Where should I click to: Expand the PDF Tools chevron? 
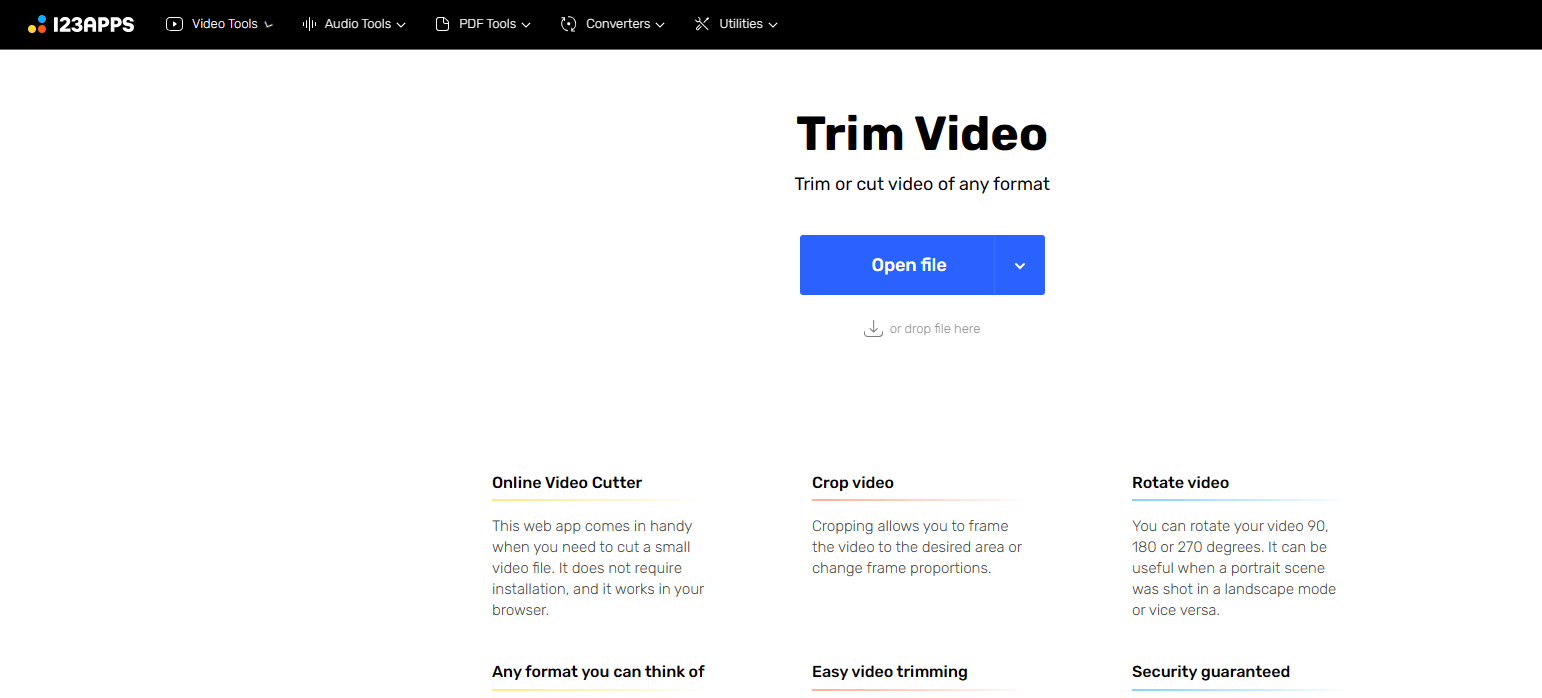(526, 25)
